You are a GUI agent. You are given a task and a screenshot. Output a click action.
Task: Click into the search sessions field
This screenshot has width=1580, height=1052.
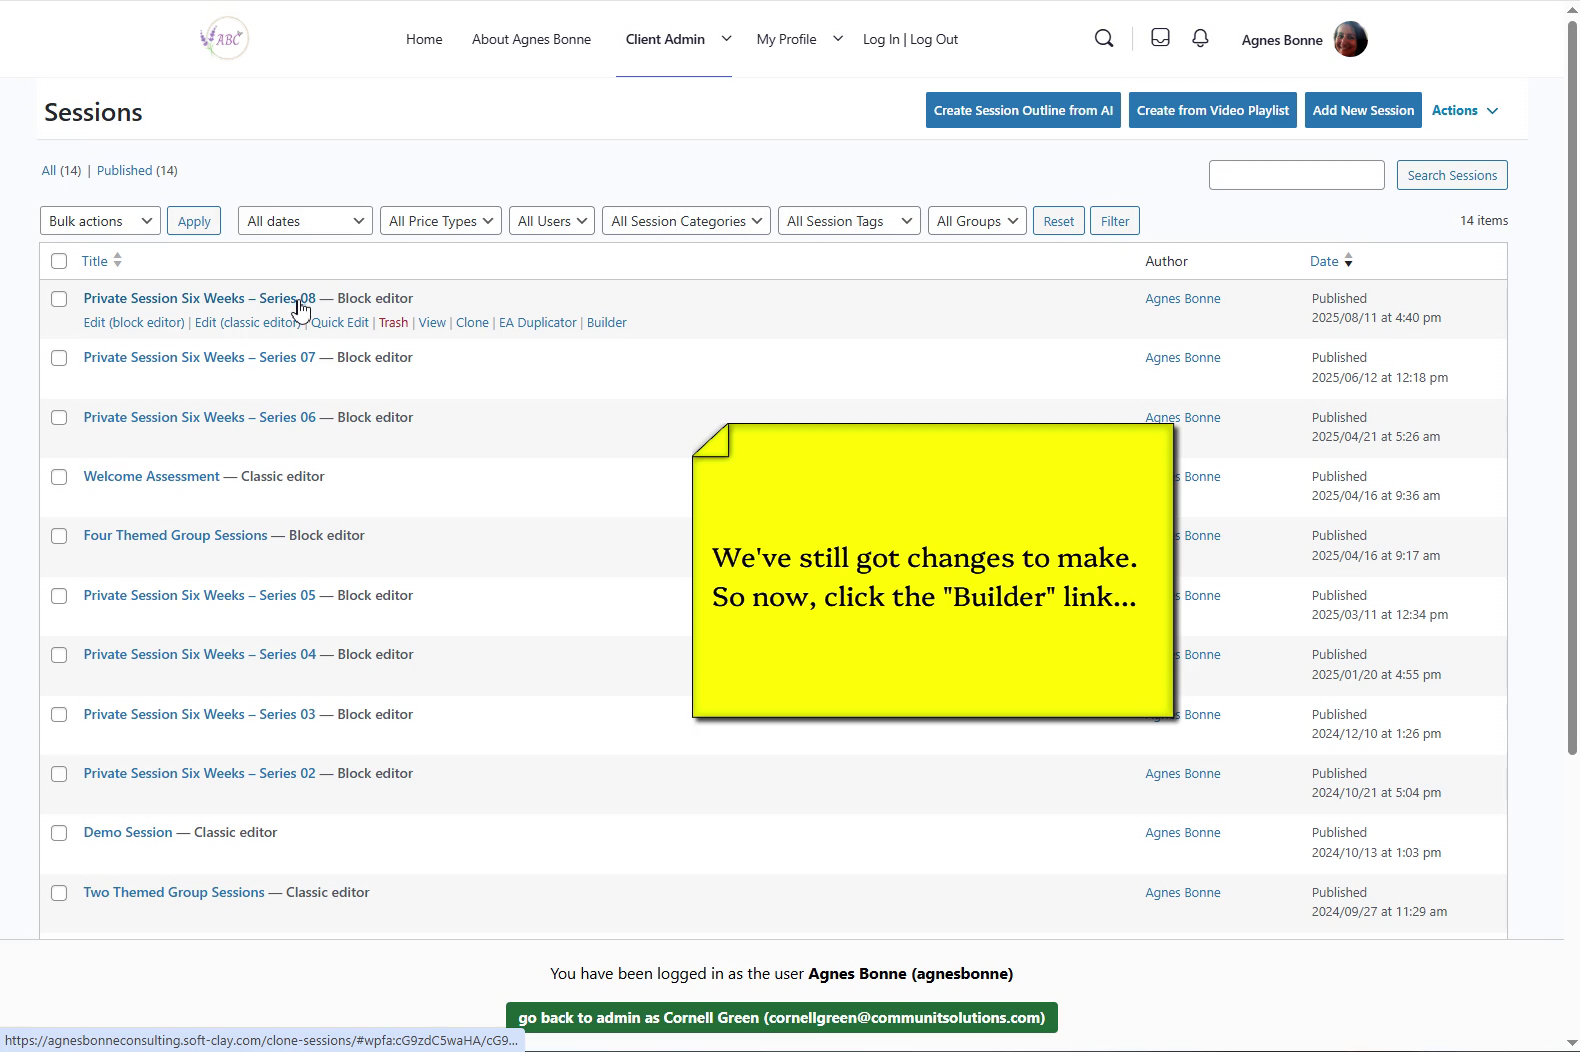1296,175
